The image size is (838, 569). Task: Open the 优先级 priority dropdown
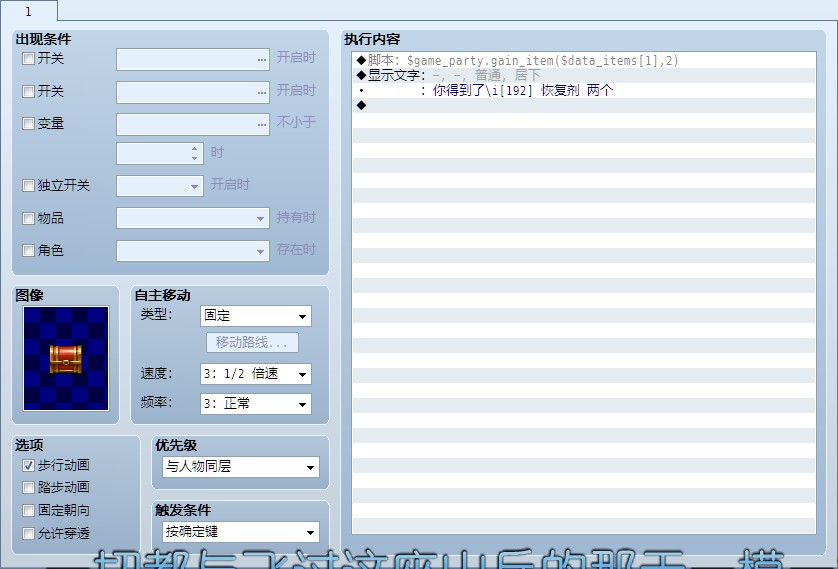tap(240, 467)
